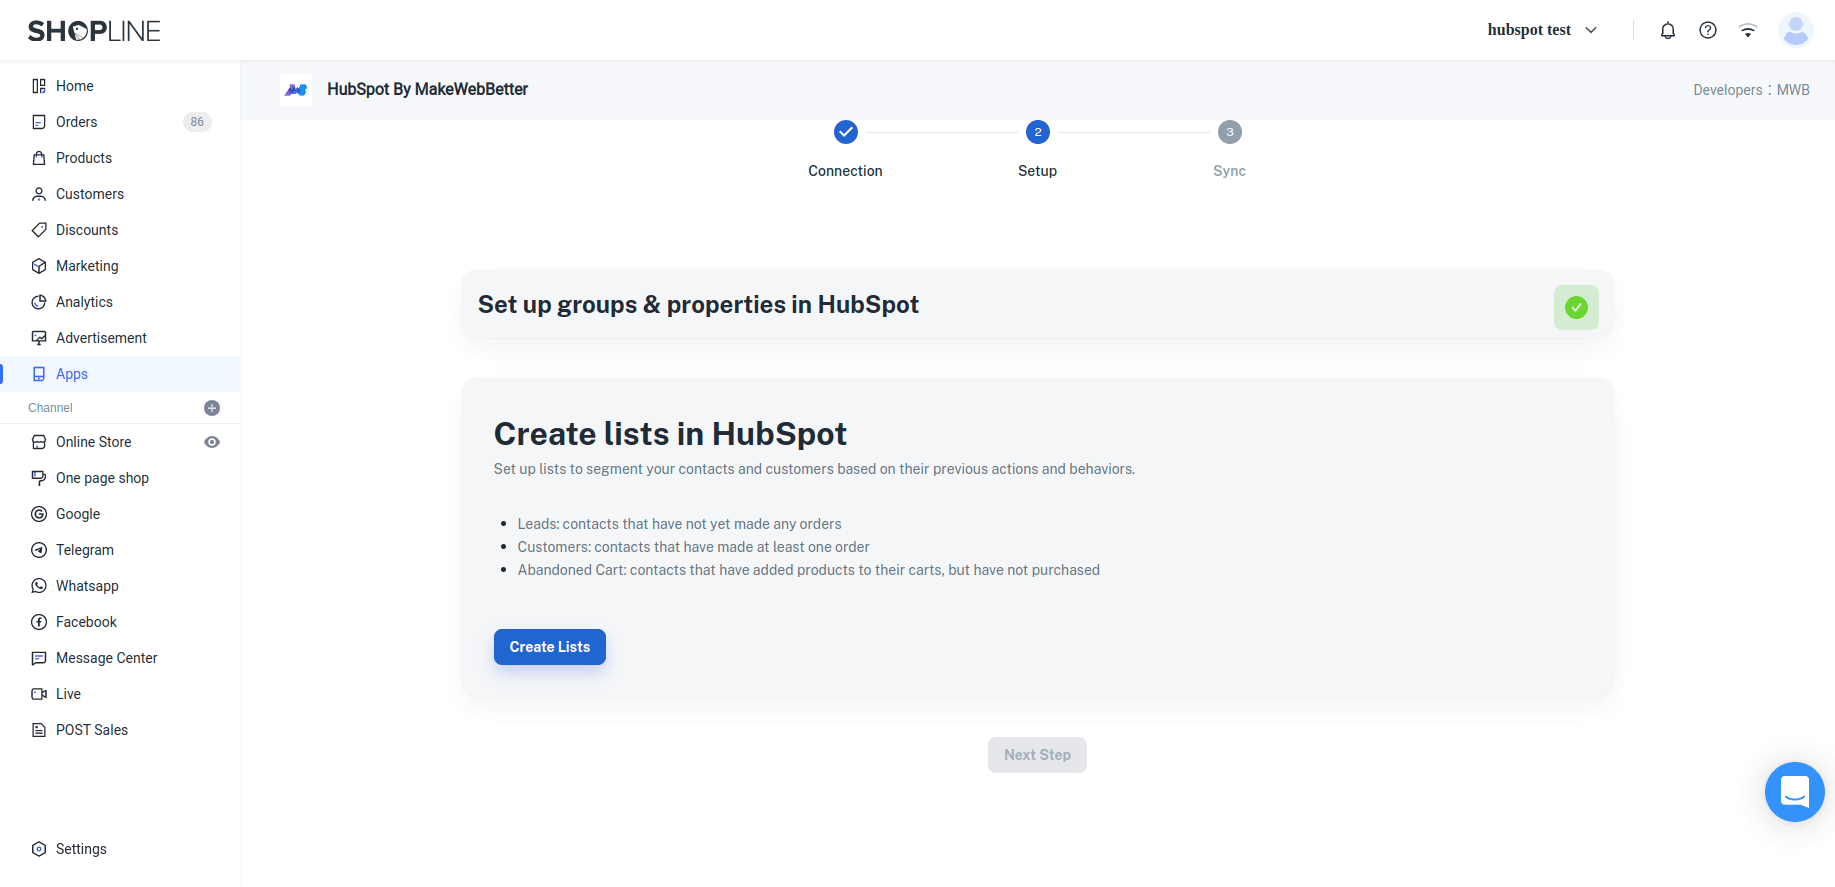The width and height of the screenshot is (1835, 887).
Task: Click the green checkmark on groups setup
Action: pos(1576,307)
